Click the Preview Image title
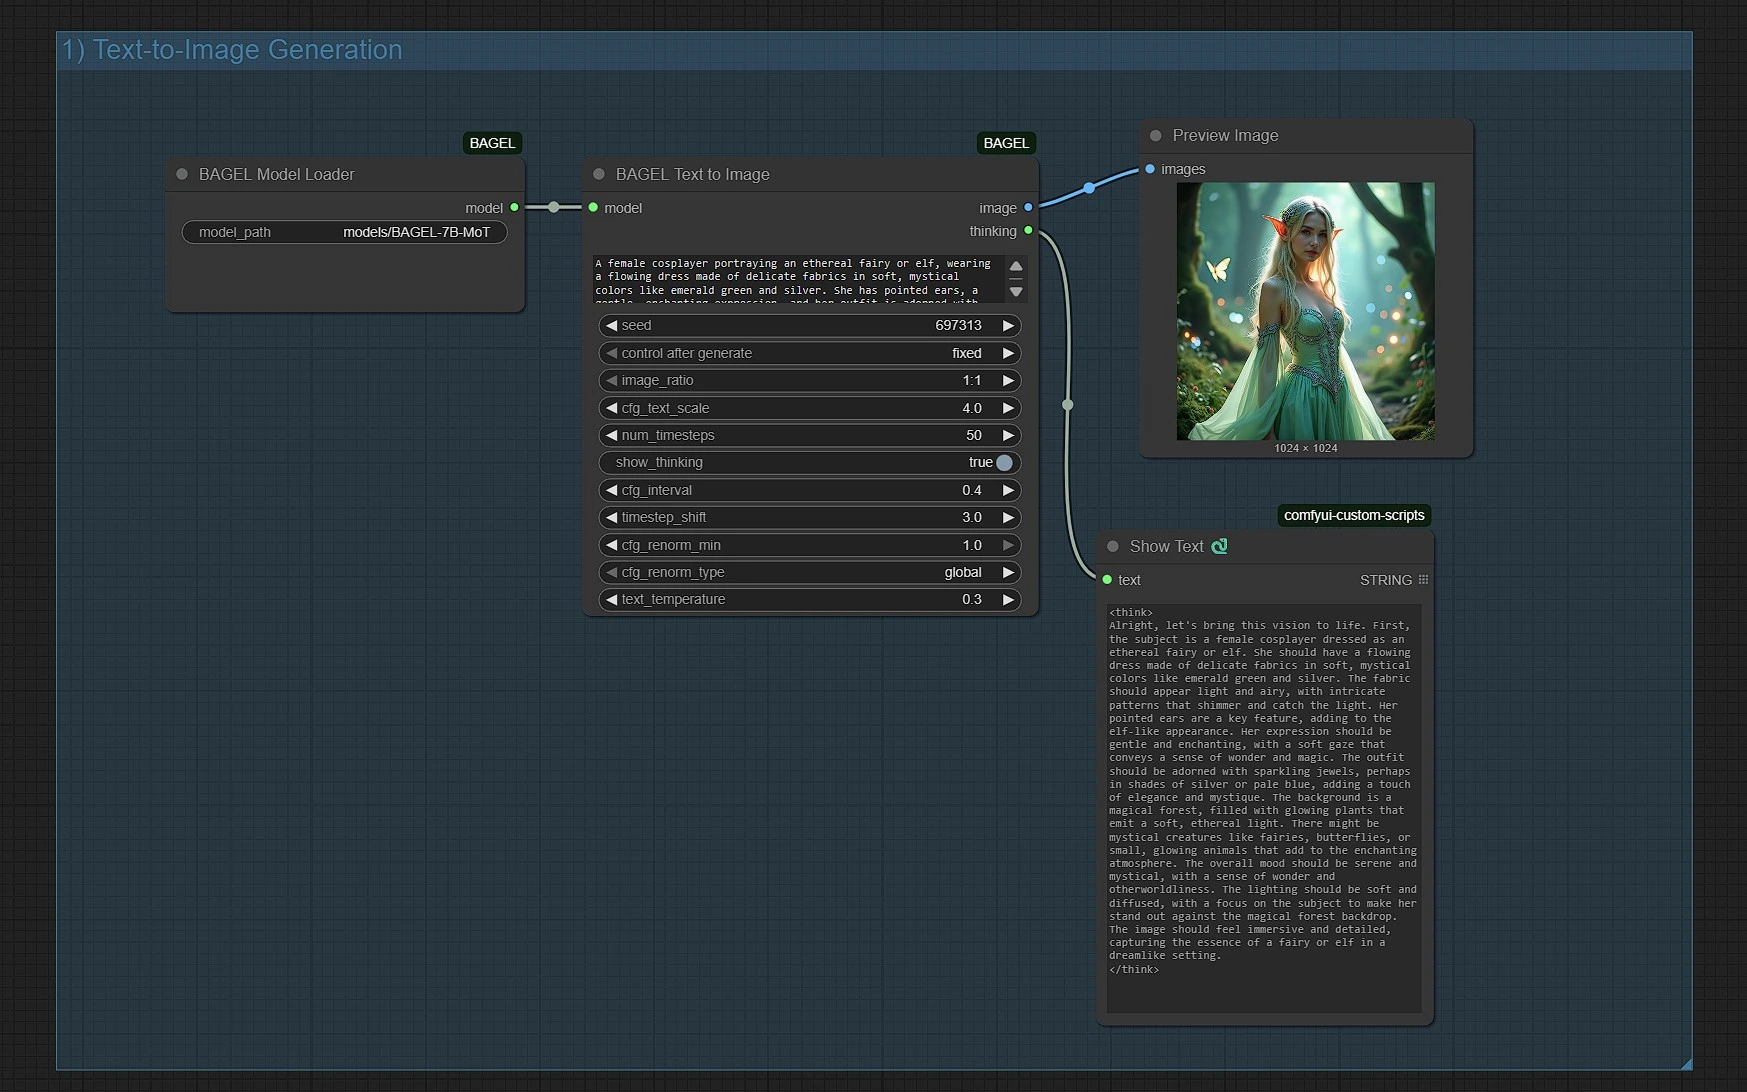The width and height of the screenshot is (1747, 1092). pyautogui.click(x=1225, y=135)
